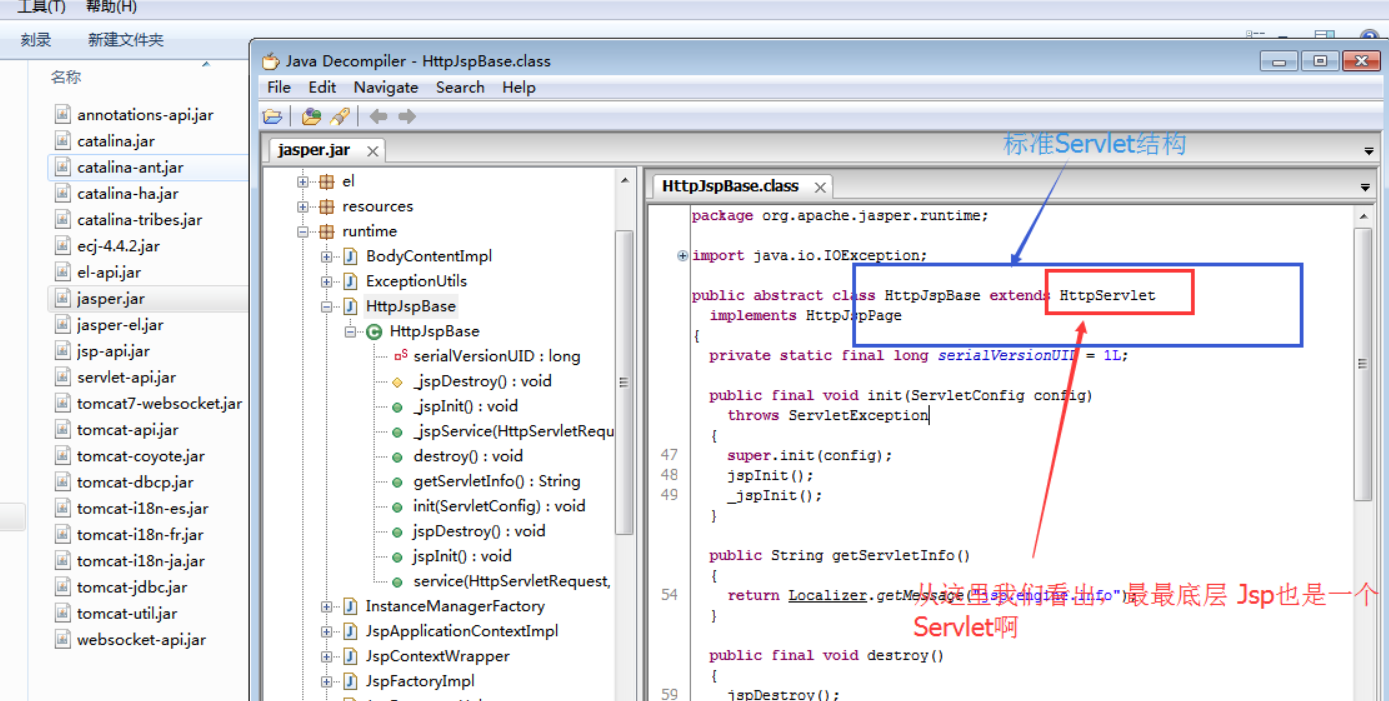This screenshot has width=1389, height=701.
Task: Click the resources package icon
Action: click(x=326, y=207)
